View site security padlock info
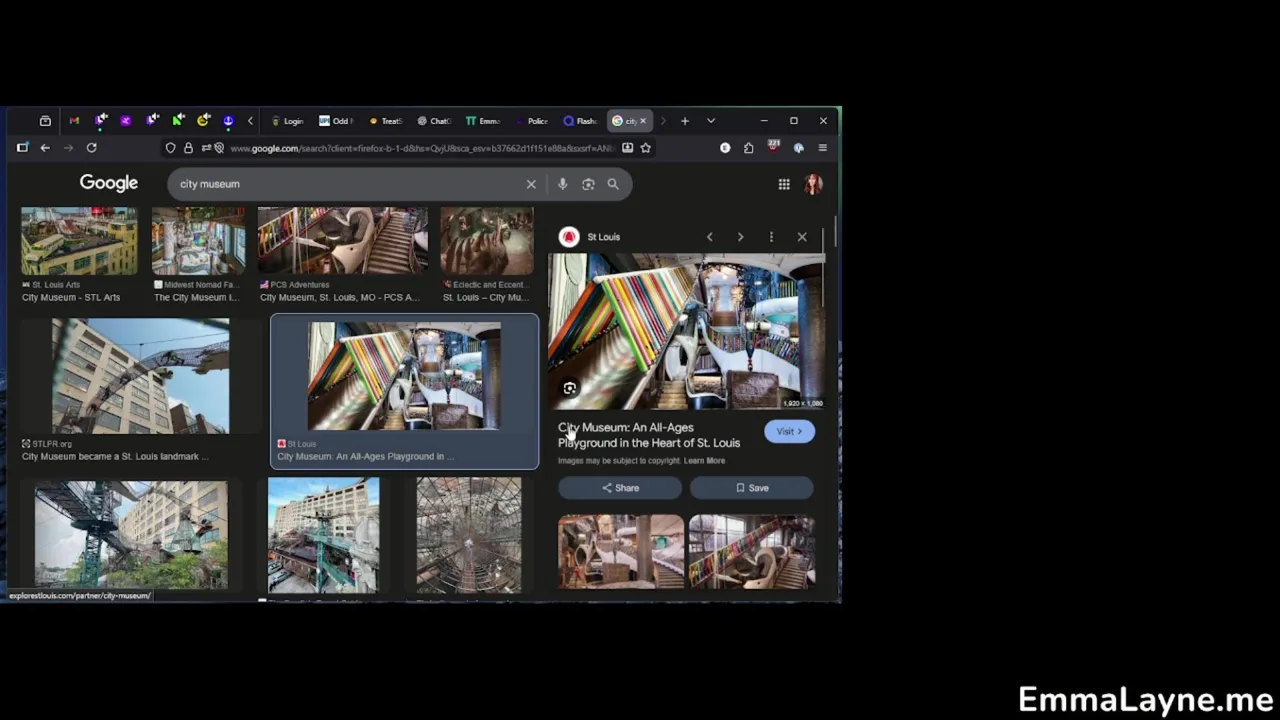This screenshot has width=1280, height=720. point(188,148)
